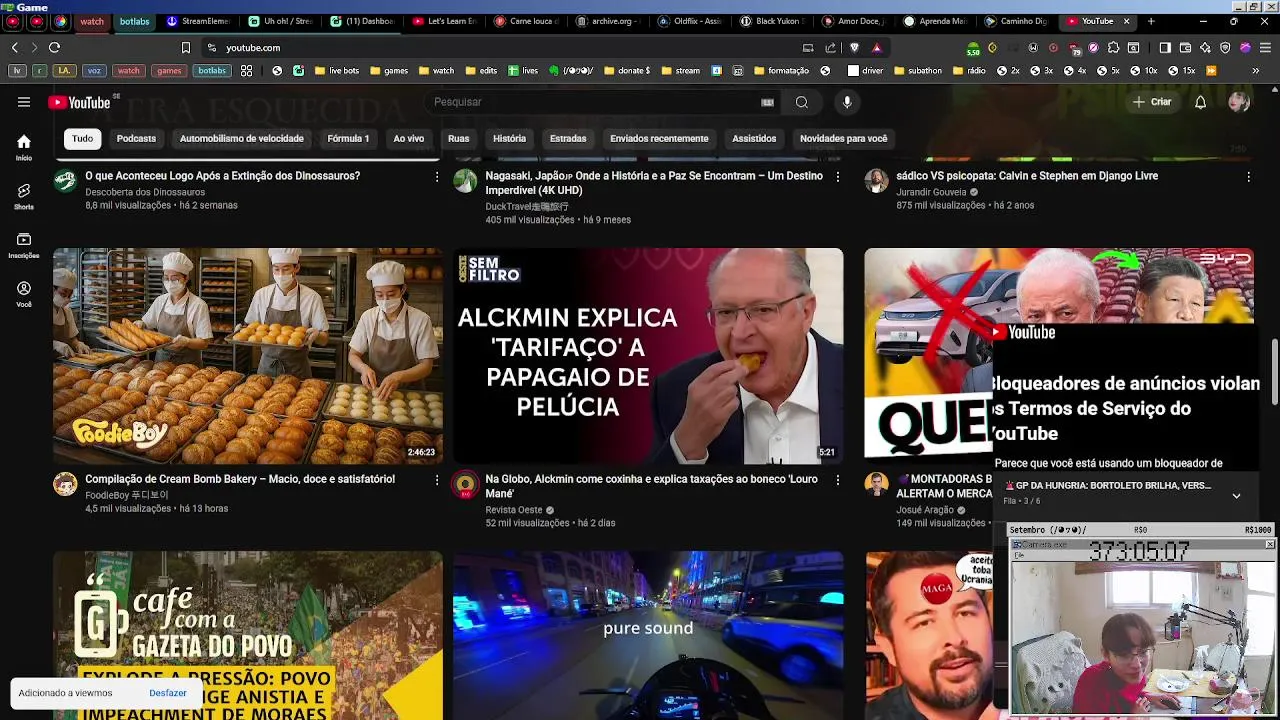Start voice search with microphone icon
The image size is (1280, 720).
(847, 102)
